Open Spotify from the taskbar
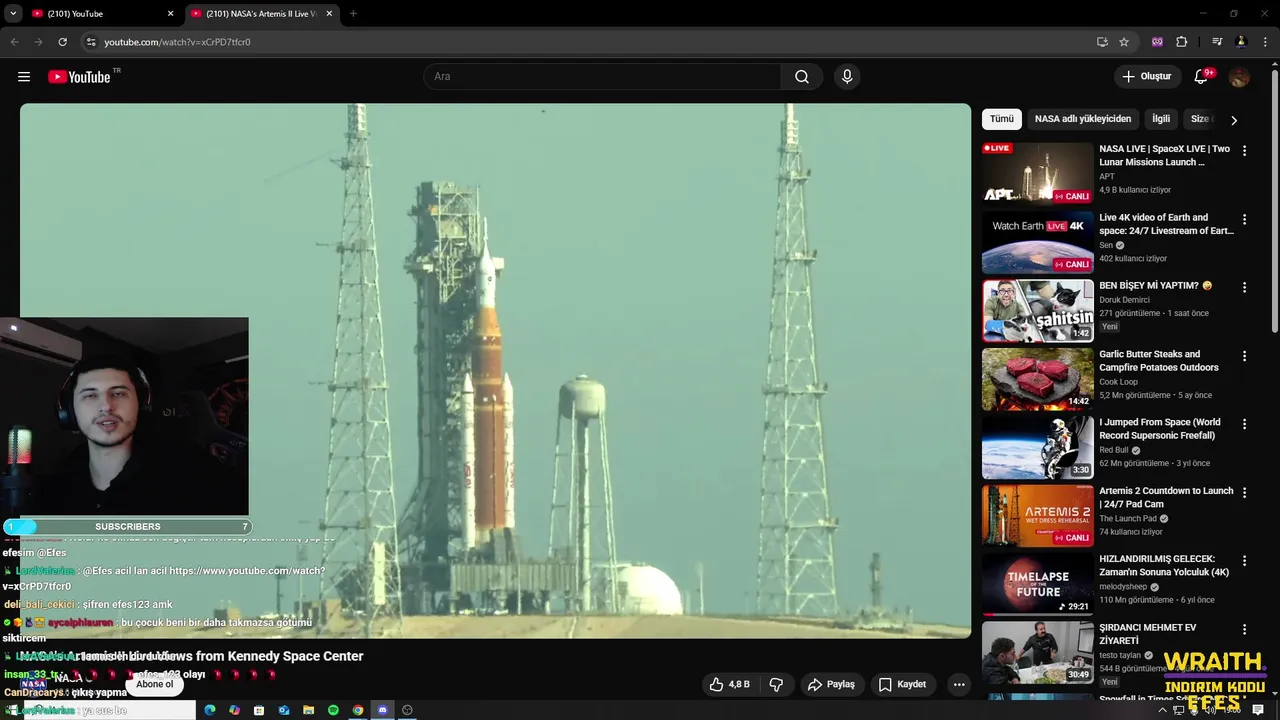This screenshot has width=1280, height=720. click(333, 710)
